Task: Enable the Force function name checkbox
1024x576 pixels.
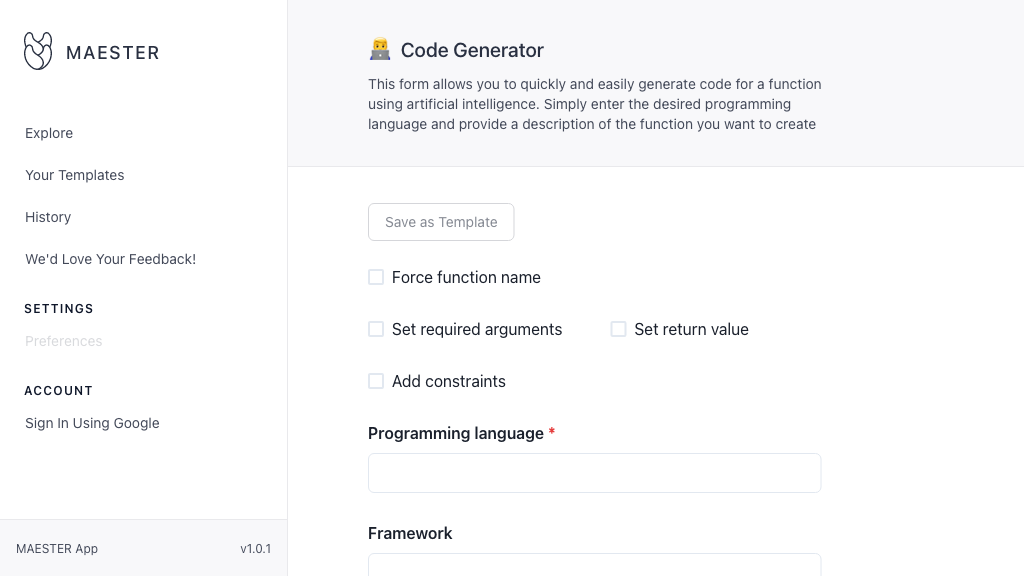Action: [x=376, y=277]
